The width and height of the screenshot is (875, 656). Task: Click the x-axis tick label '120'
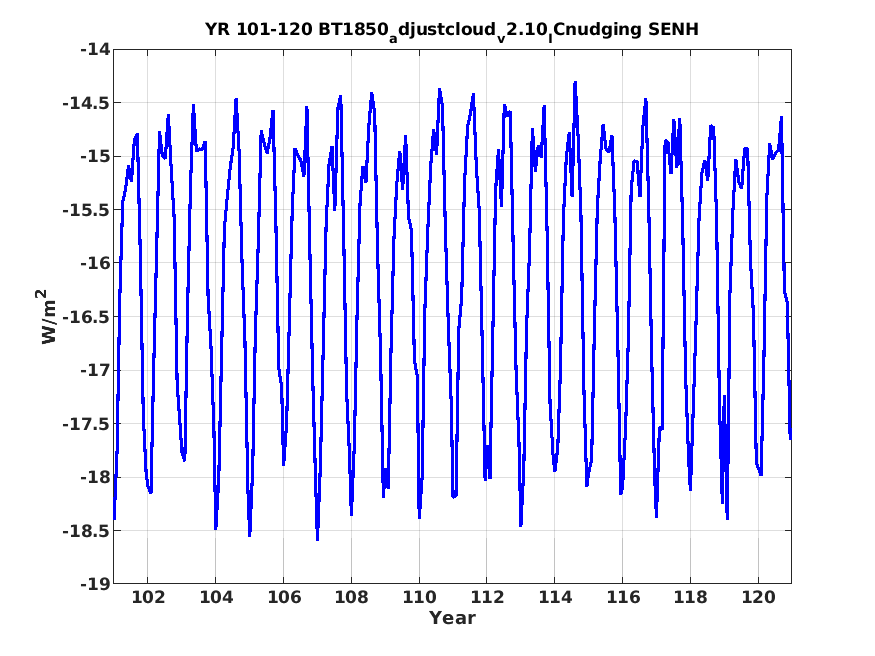pos(758,597)
